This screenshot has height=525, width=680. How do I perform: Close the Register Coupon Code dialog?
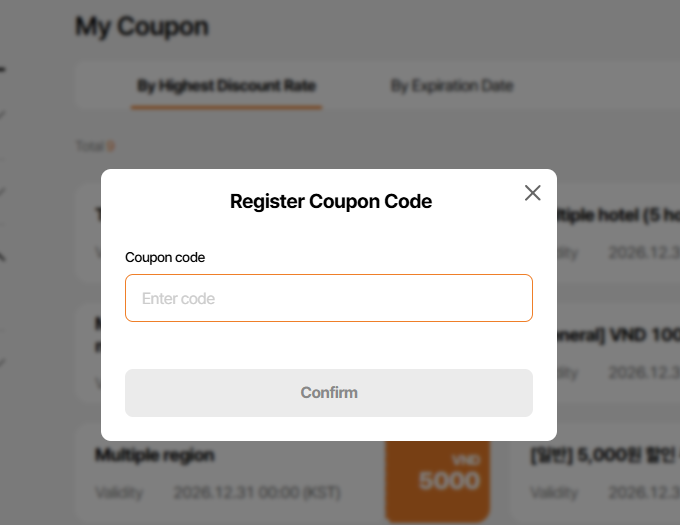532,193
